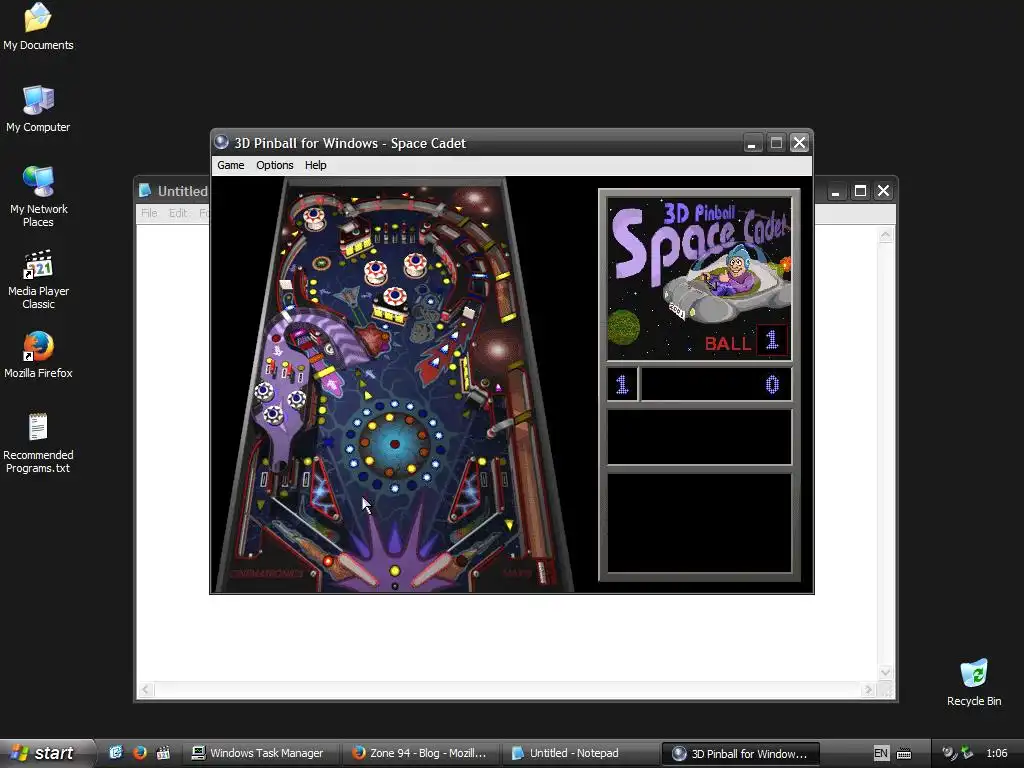The height and width of the screenshot is (768, 1024).
Task: Click Notepad horizontal scrollbar right arrow
Action: (868, 690)
